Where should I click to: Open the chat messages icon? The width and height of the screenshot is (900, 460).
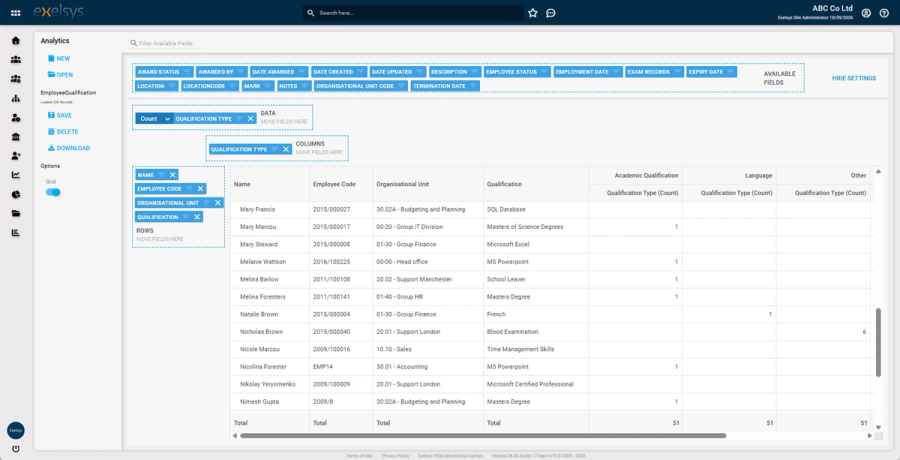(550, 13)
